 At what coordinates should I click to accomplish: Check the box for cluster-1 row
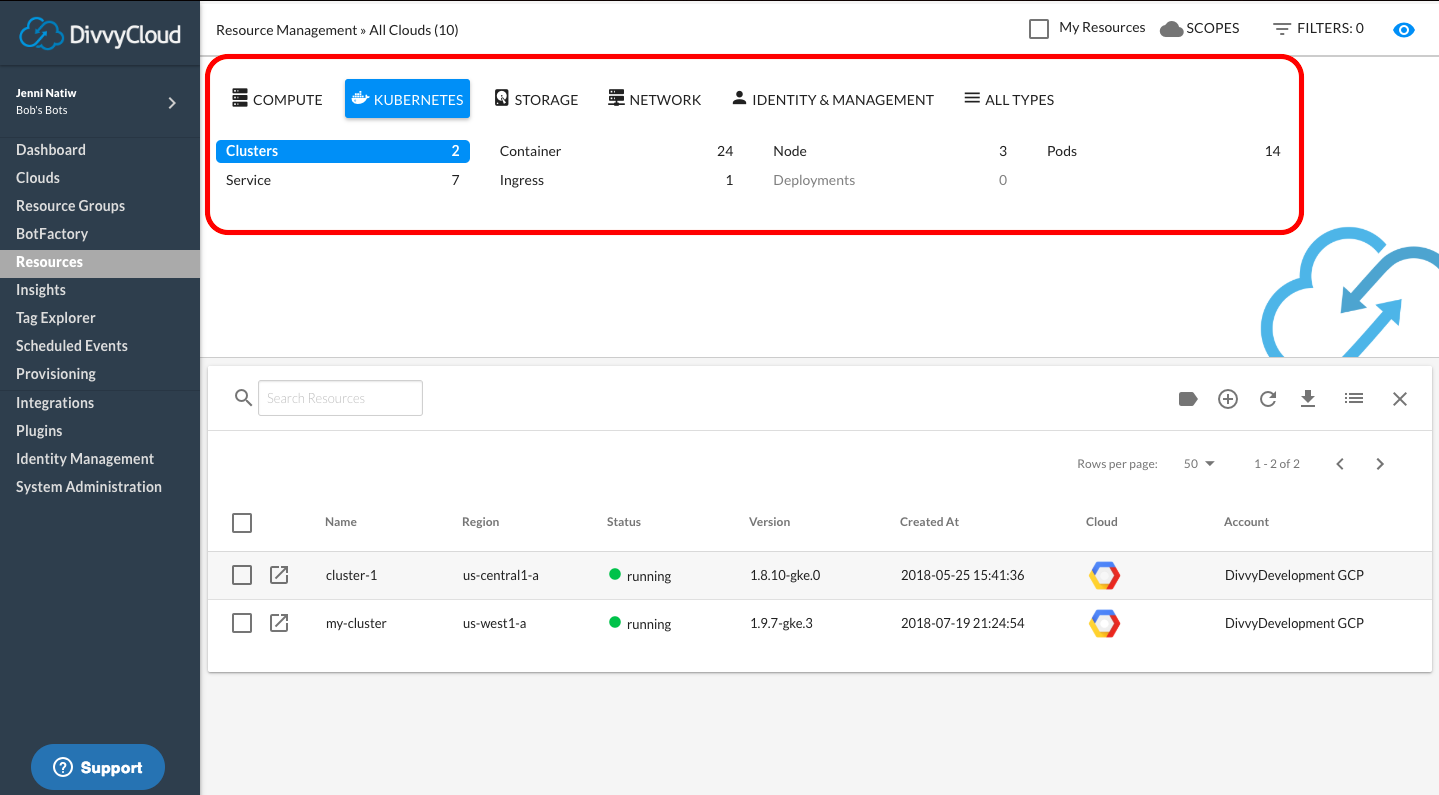pos(242,575)
